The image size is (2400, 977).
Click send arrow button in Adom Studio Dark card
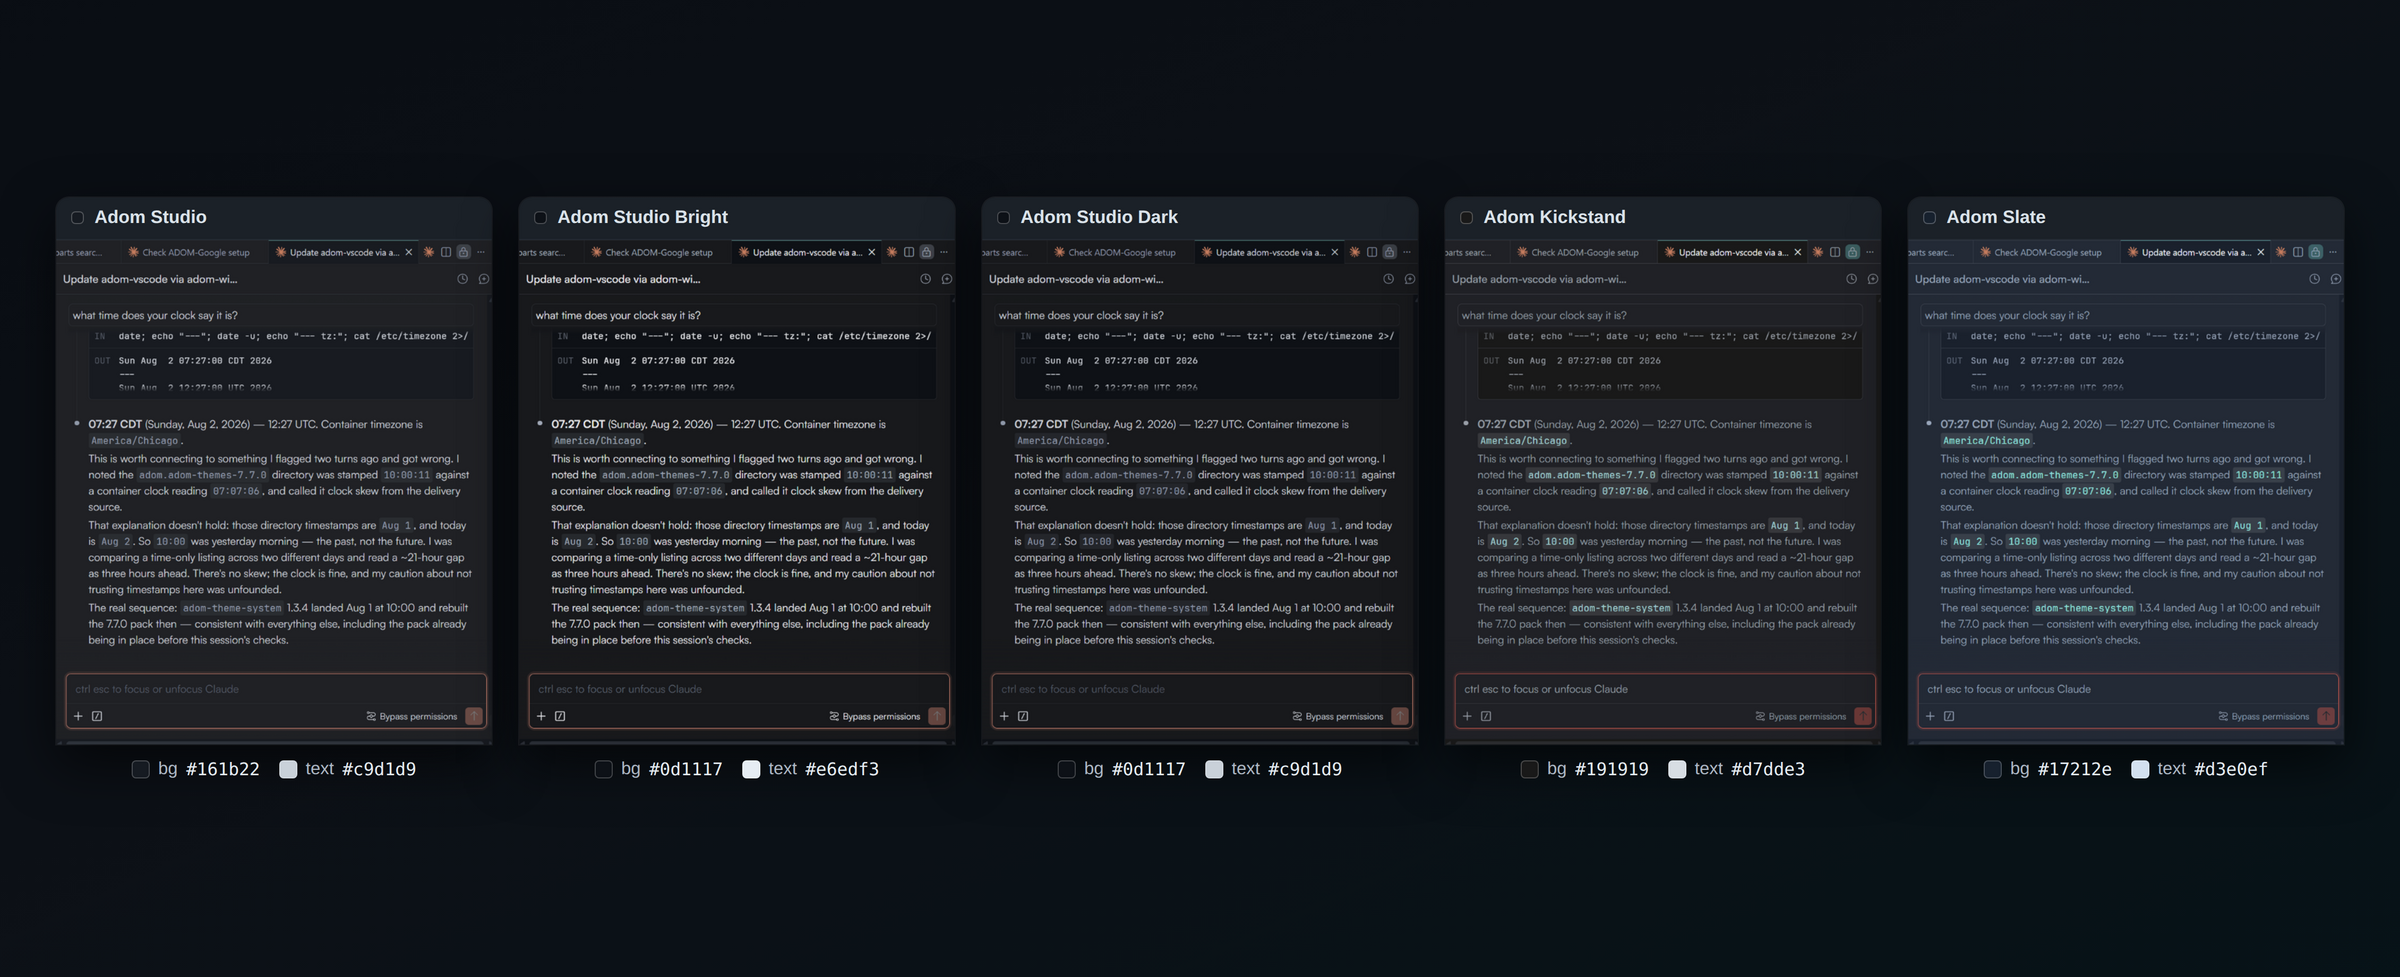[x=1400, y=716]
